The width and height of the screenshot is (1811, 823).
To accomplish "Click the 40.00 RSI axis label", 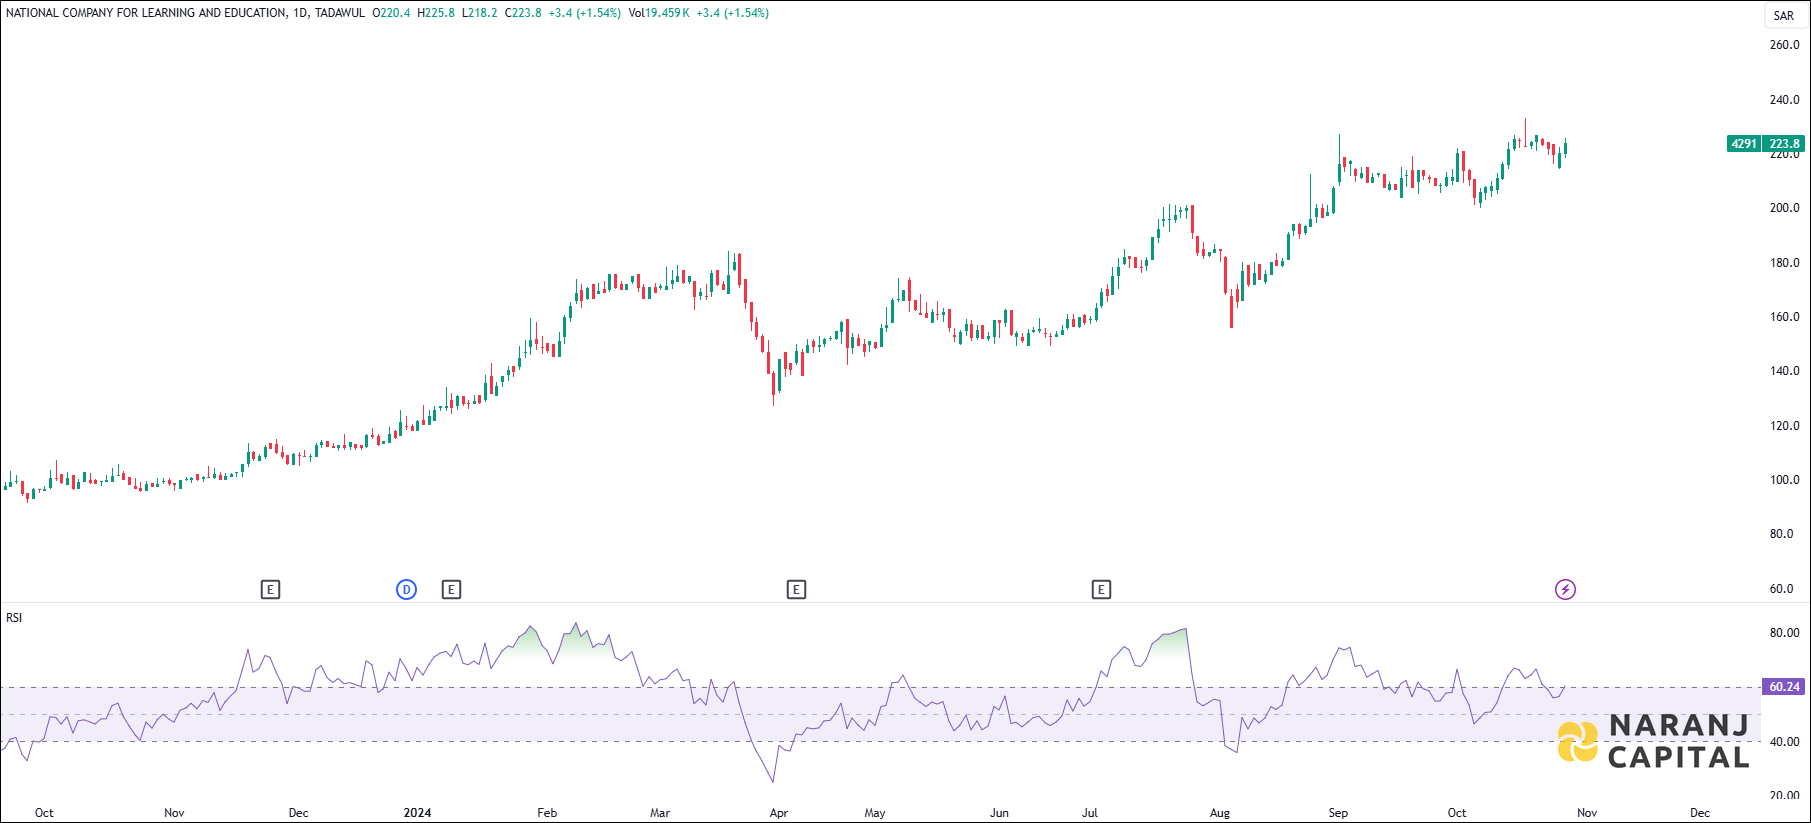I will coord(1784,741).
